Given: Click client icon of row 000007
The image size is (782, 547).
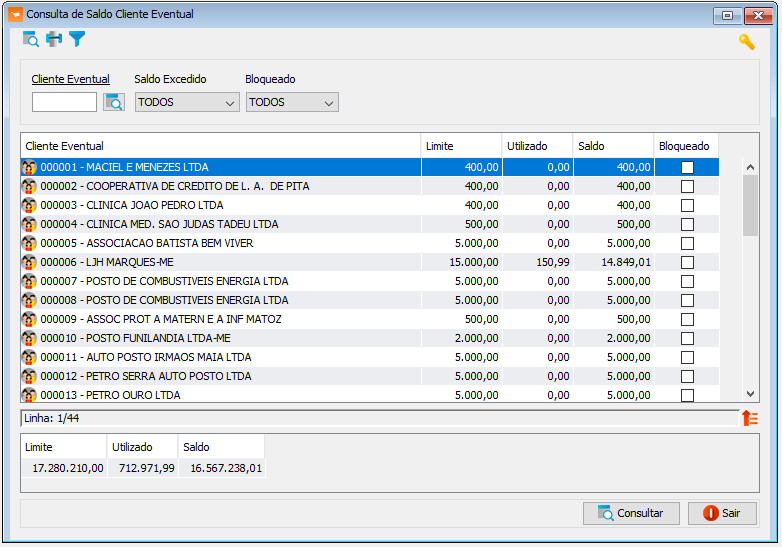Looking at the screenshot, I should point(29,281).
